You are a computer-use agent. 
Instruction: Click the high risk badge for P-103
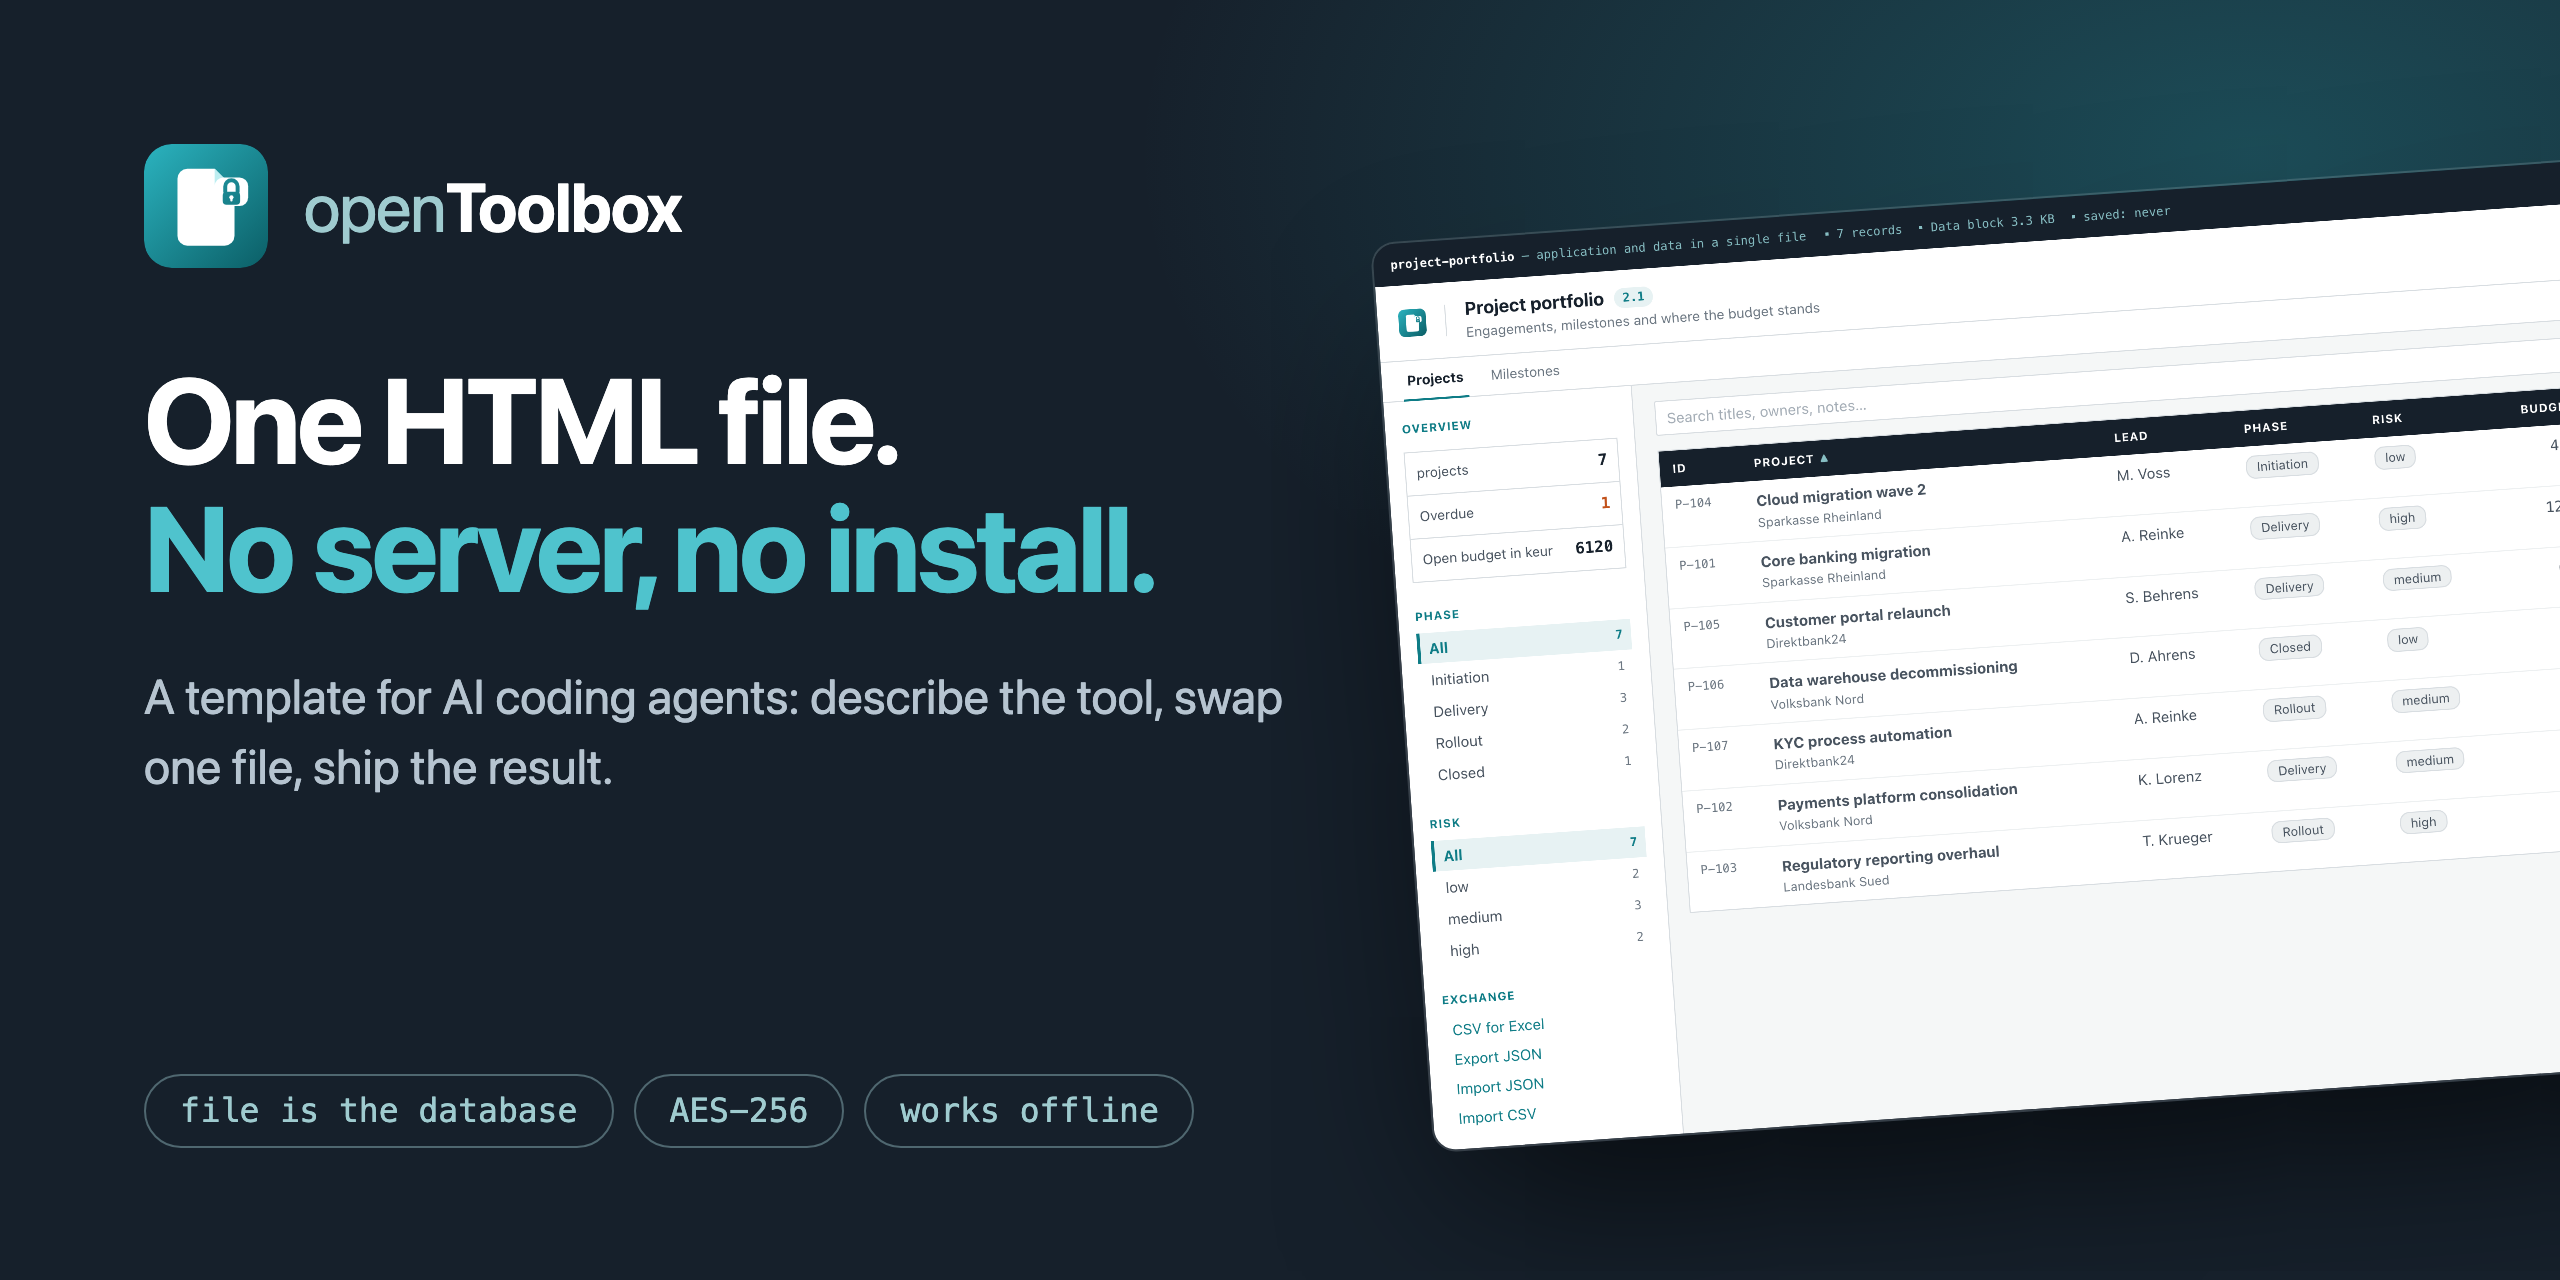coord(2423,822)
